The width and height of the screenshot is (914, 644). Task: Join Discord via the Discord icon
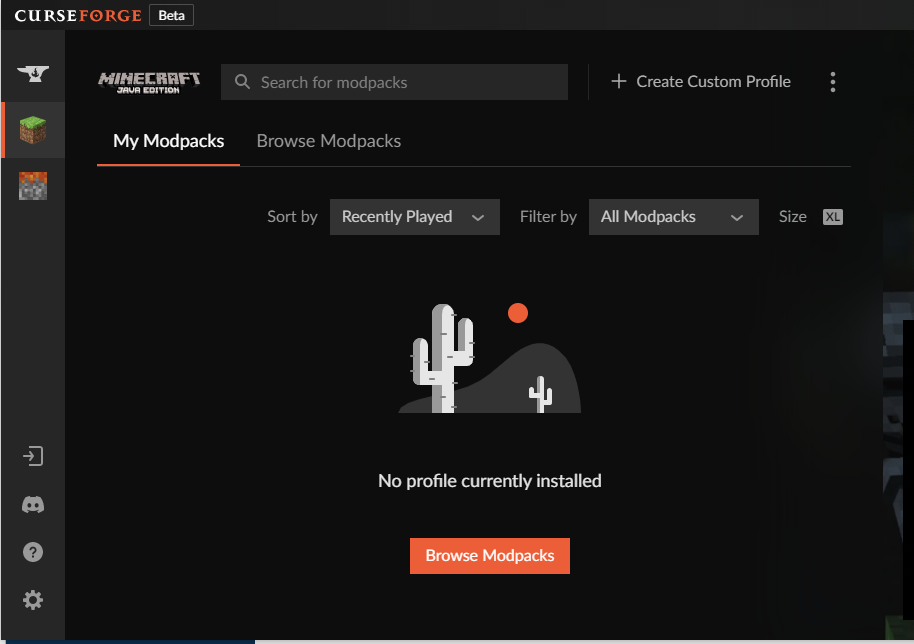pos(33,504)
